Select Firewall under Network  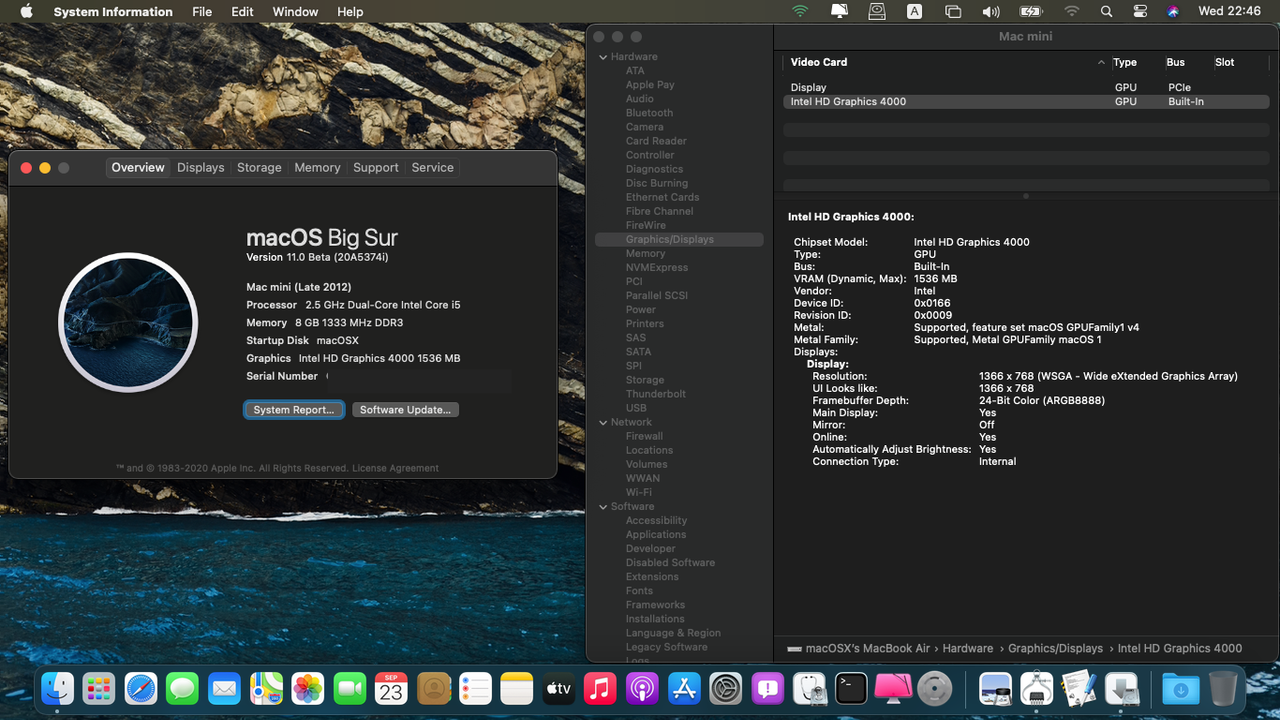click(x=644, y=436)
